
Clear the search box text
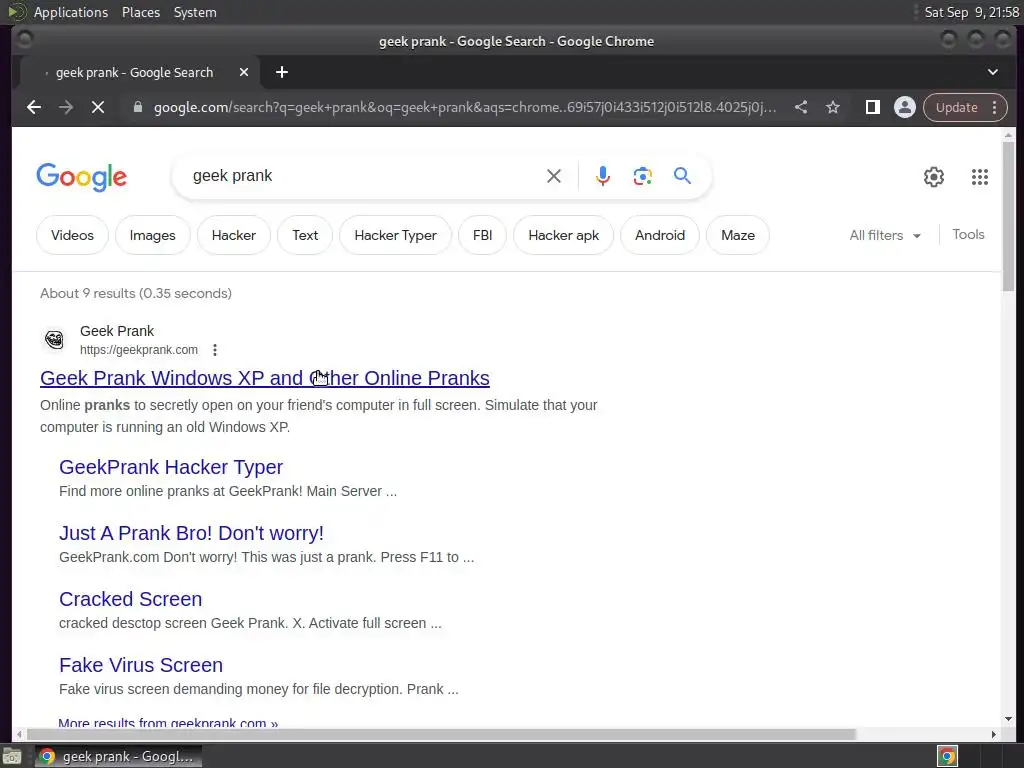554,176
